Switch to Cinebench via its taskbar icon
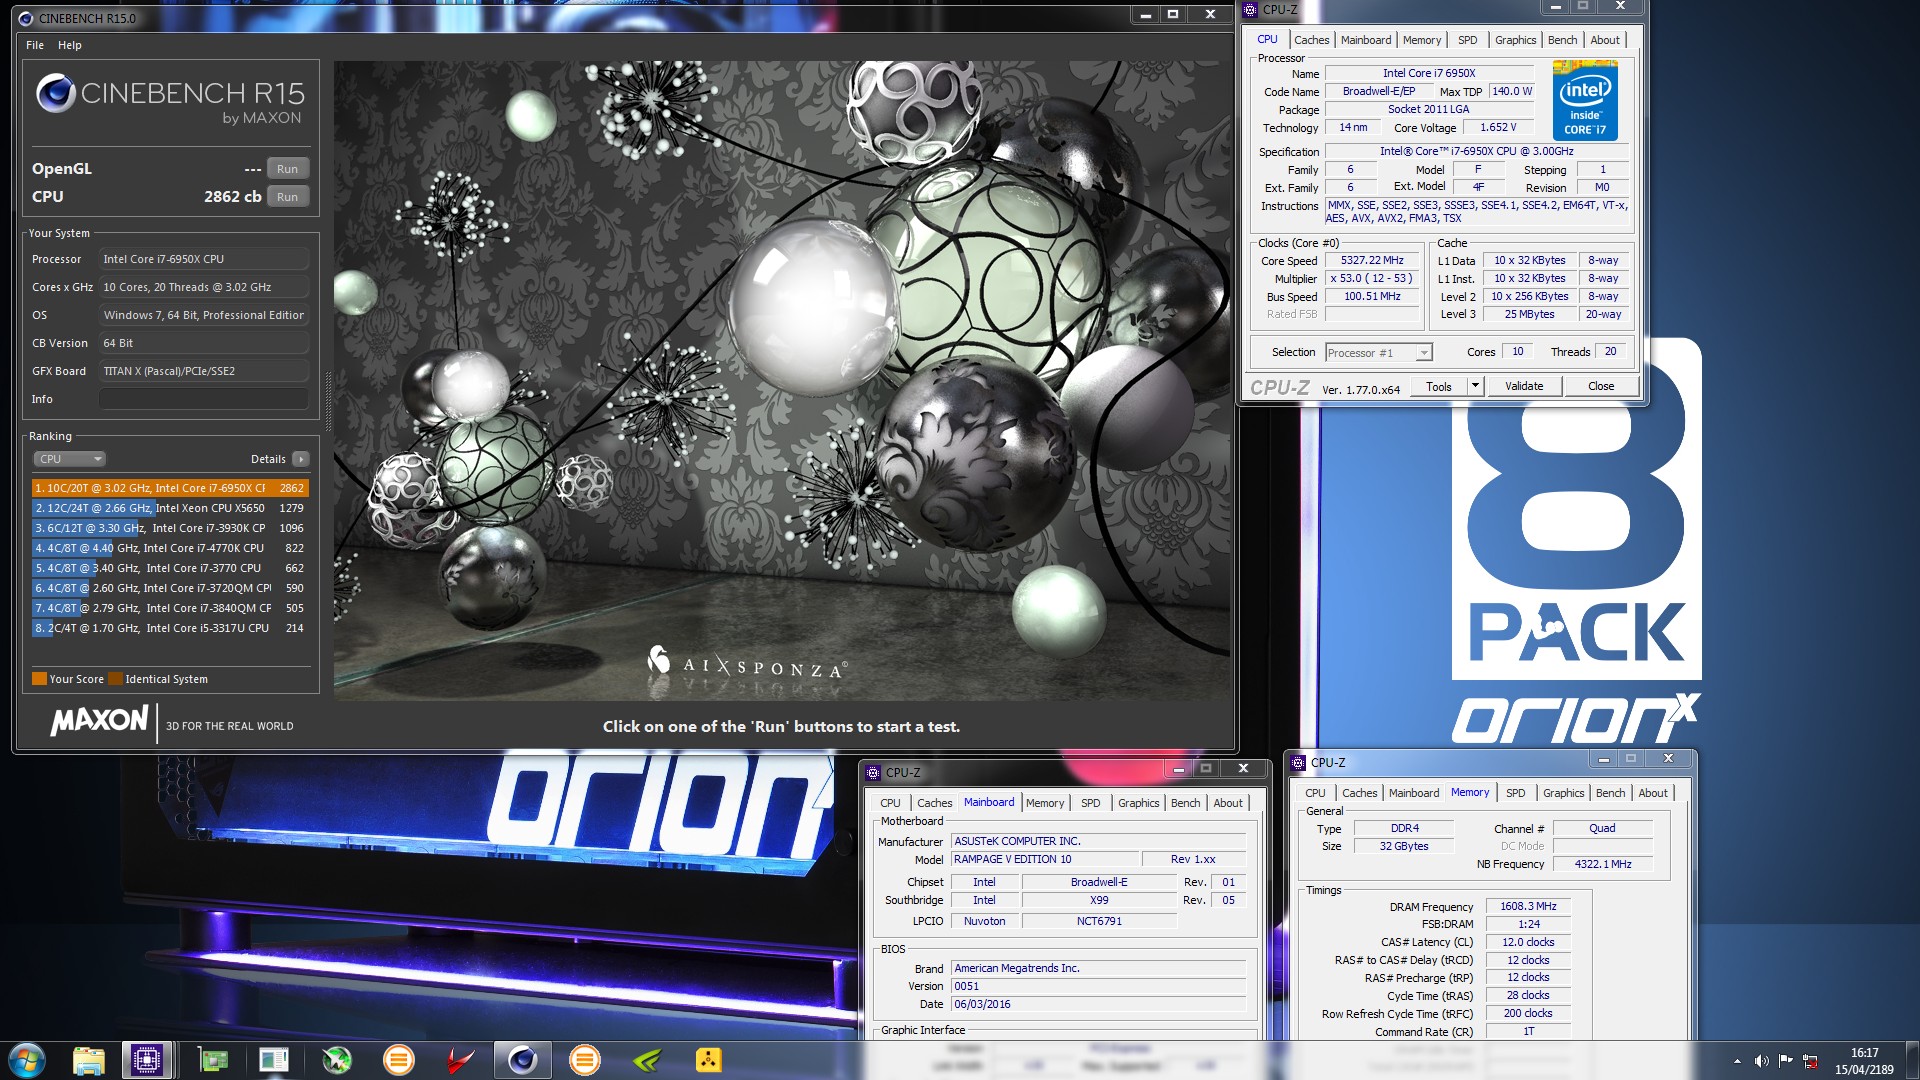The width and height of the screenshot is (1920, 1080). [522, 1060]
